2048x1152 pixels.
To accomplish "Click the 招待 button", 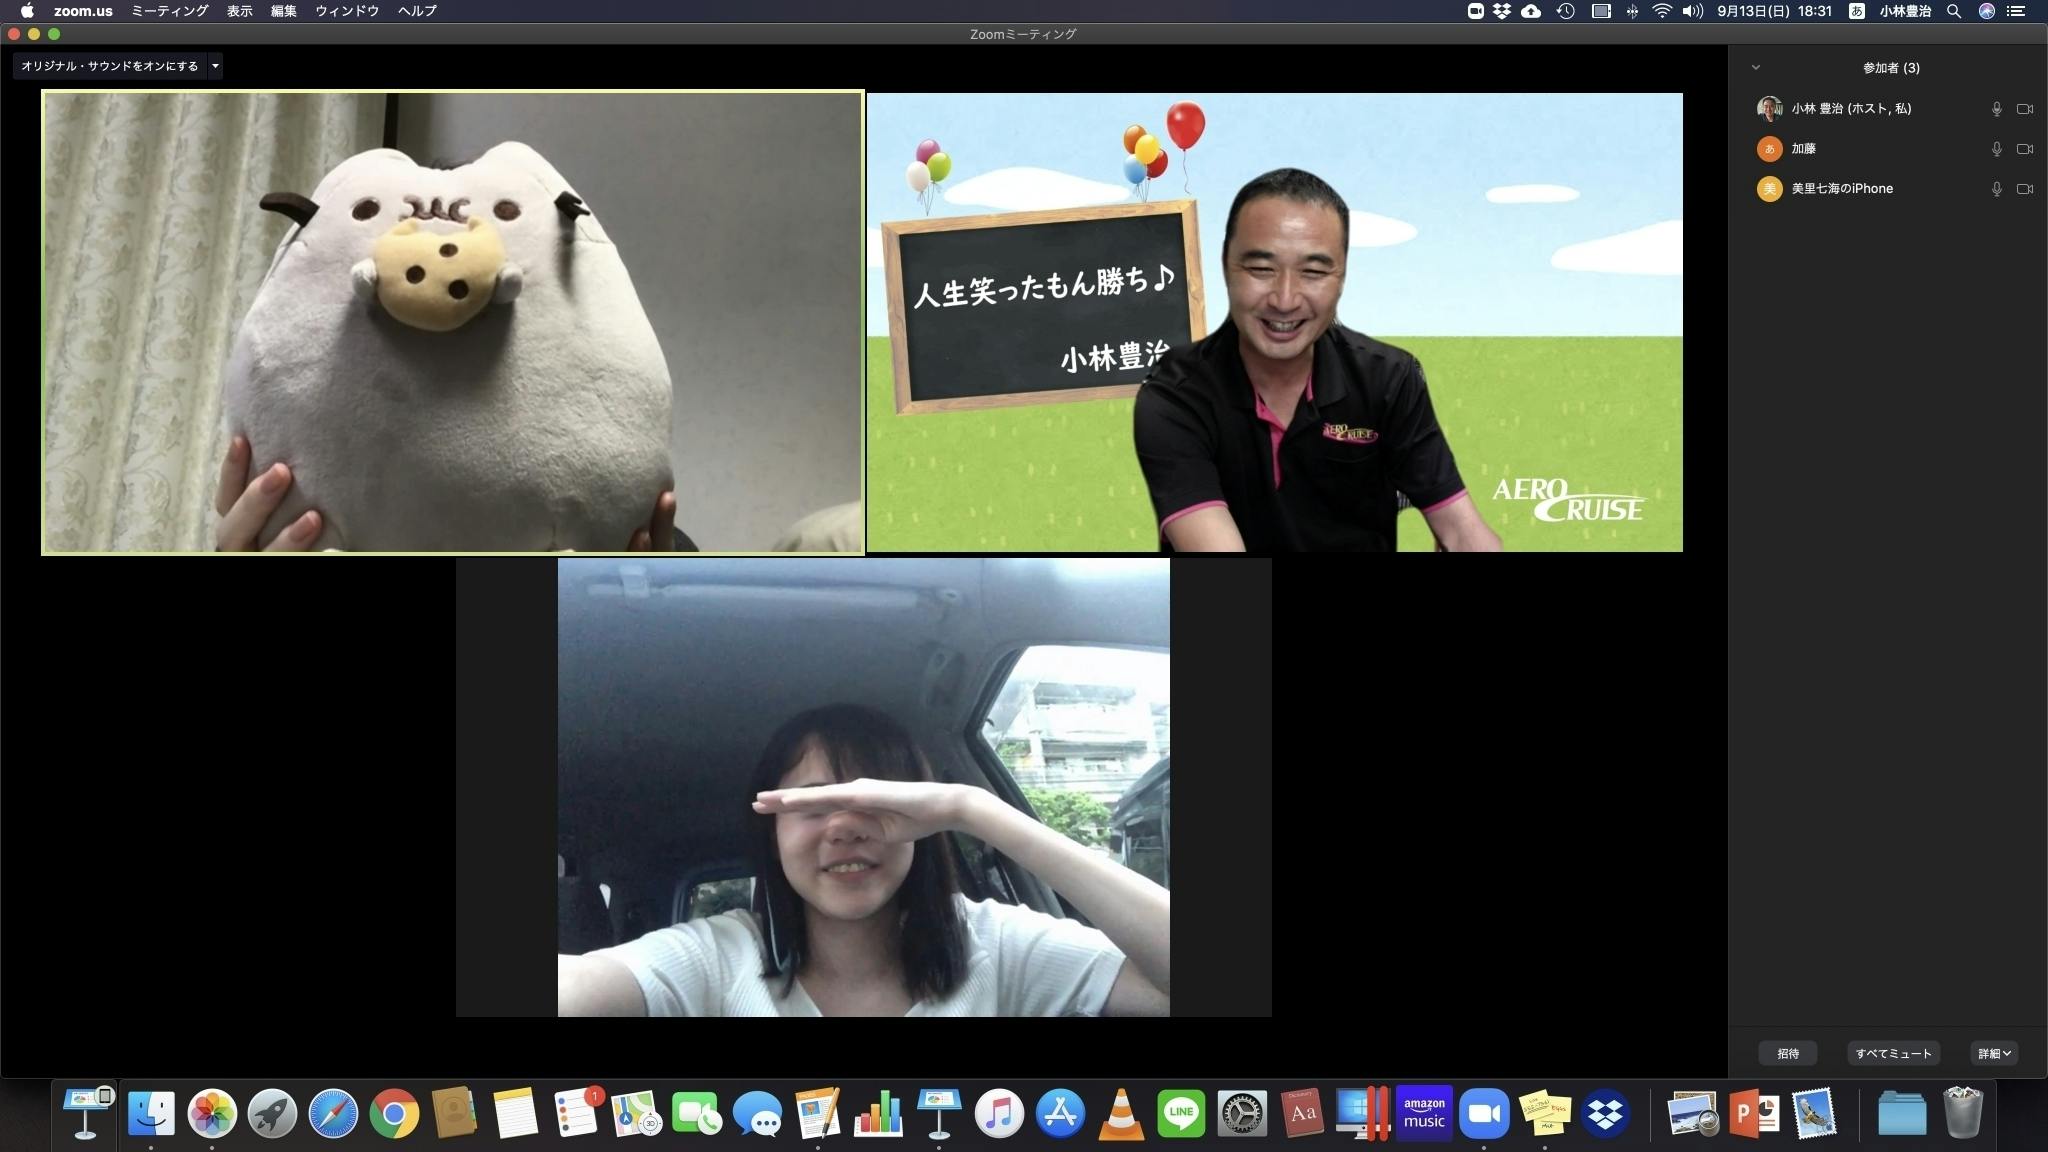I will (1788, 1053).
